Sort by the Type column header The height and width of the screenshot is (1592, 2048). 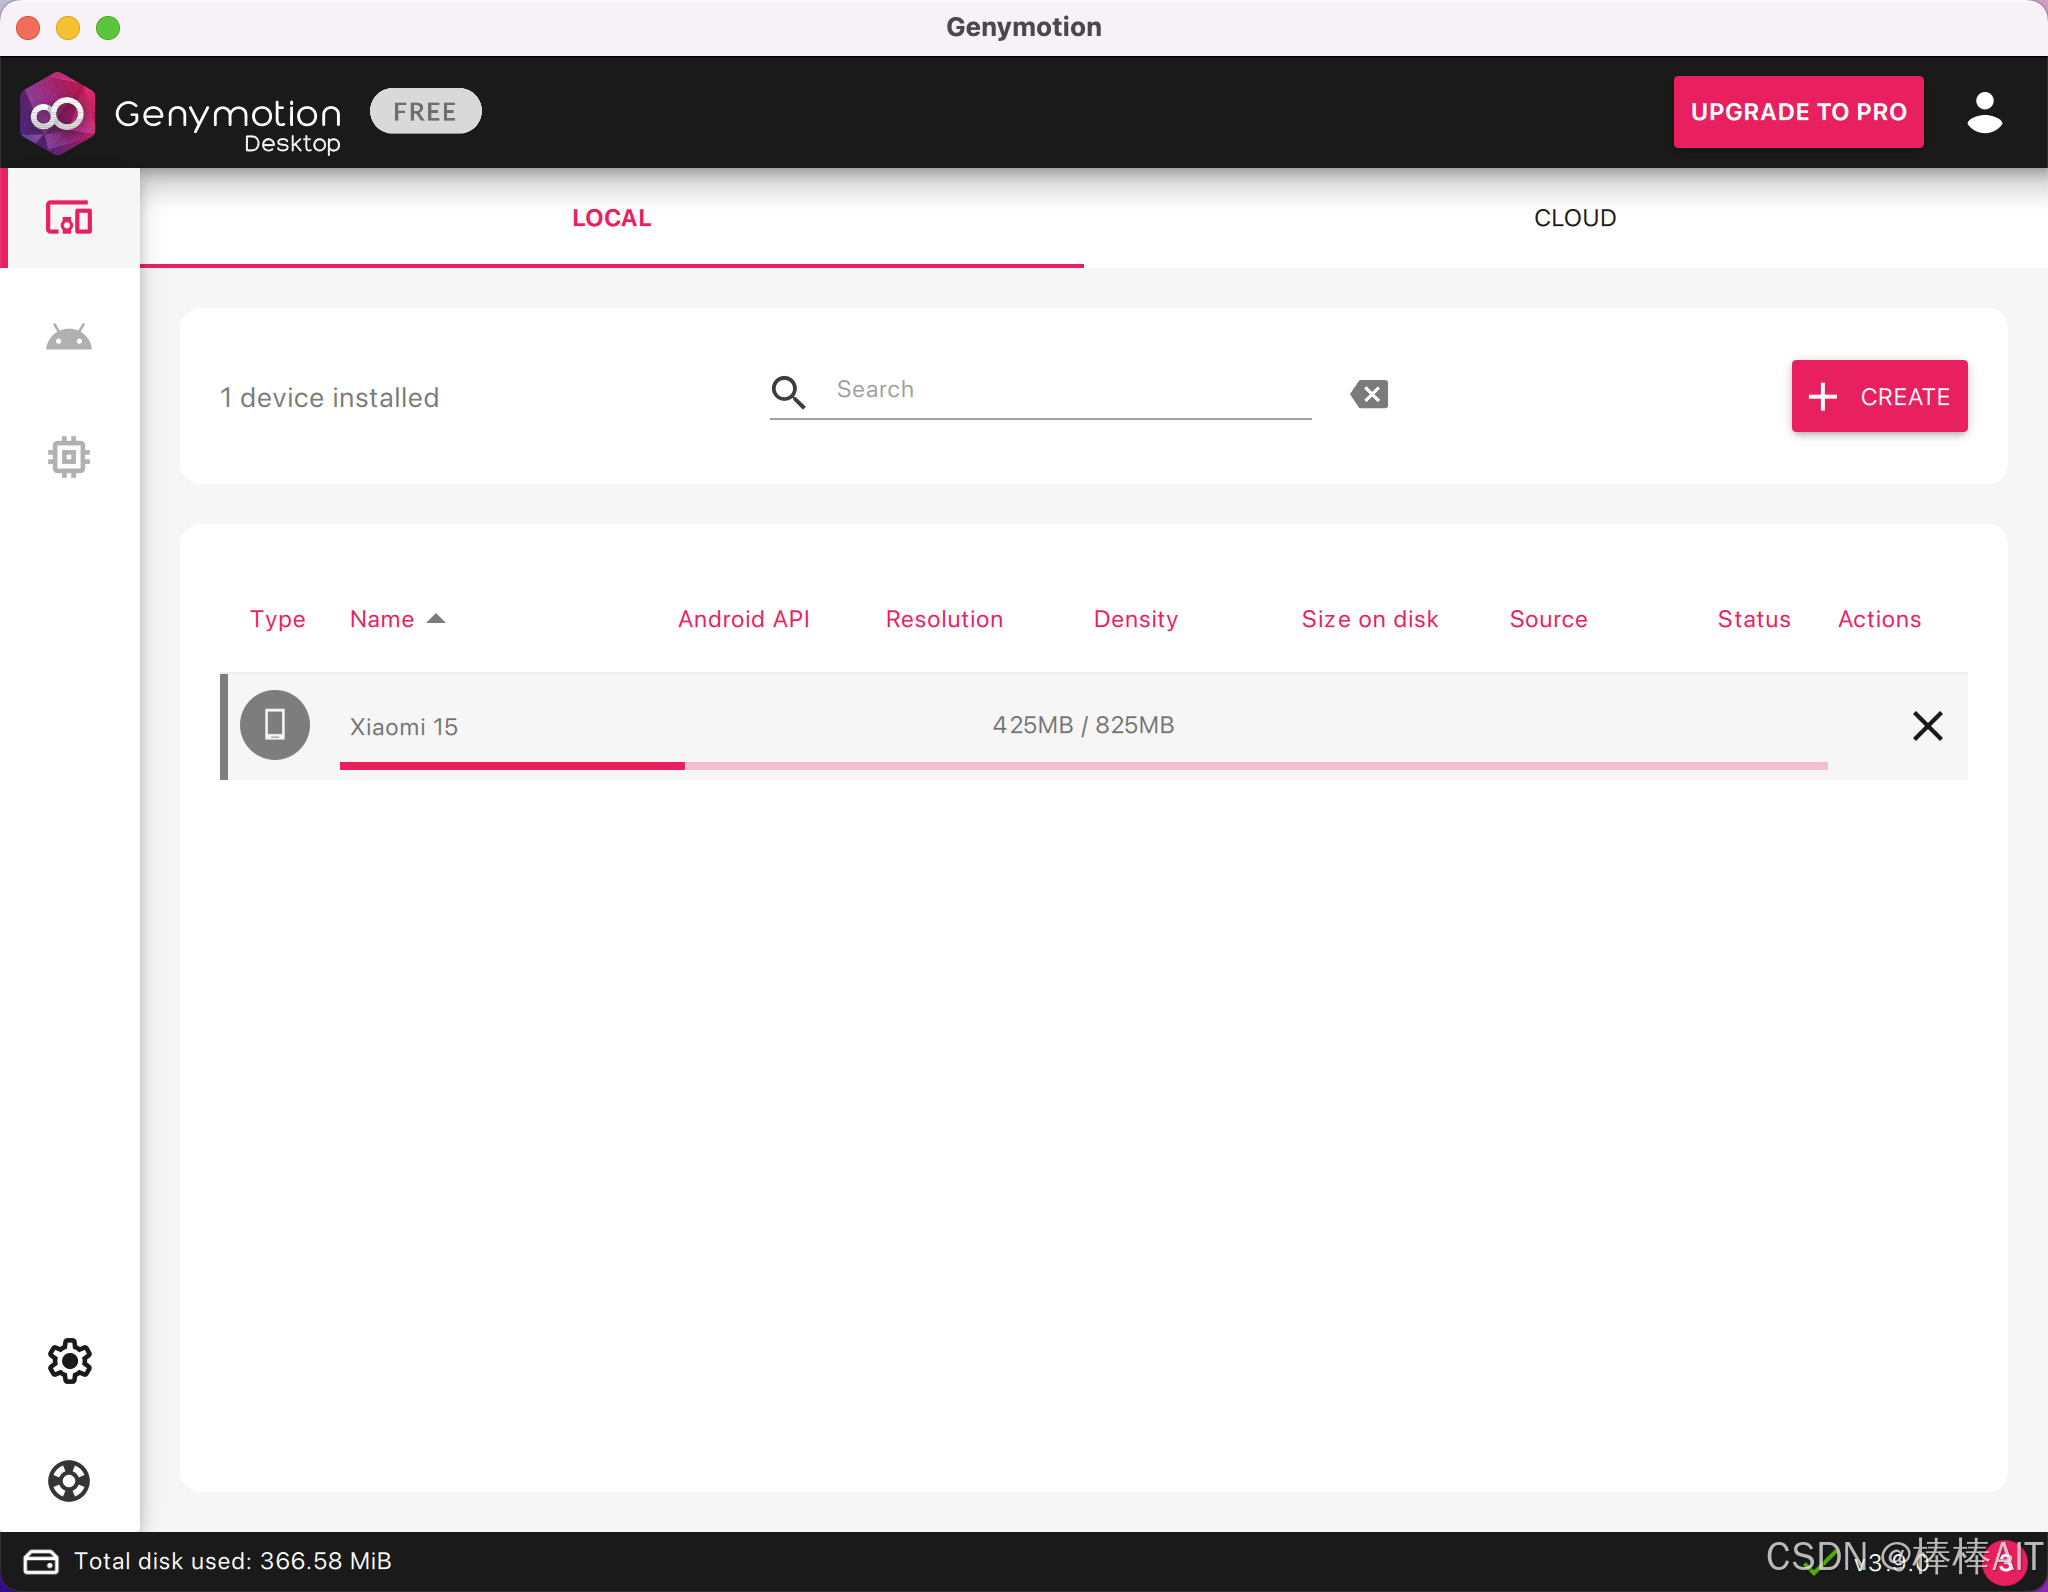coord(277,619)
